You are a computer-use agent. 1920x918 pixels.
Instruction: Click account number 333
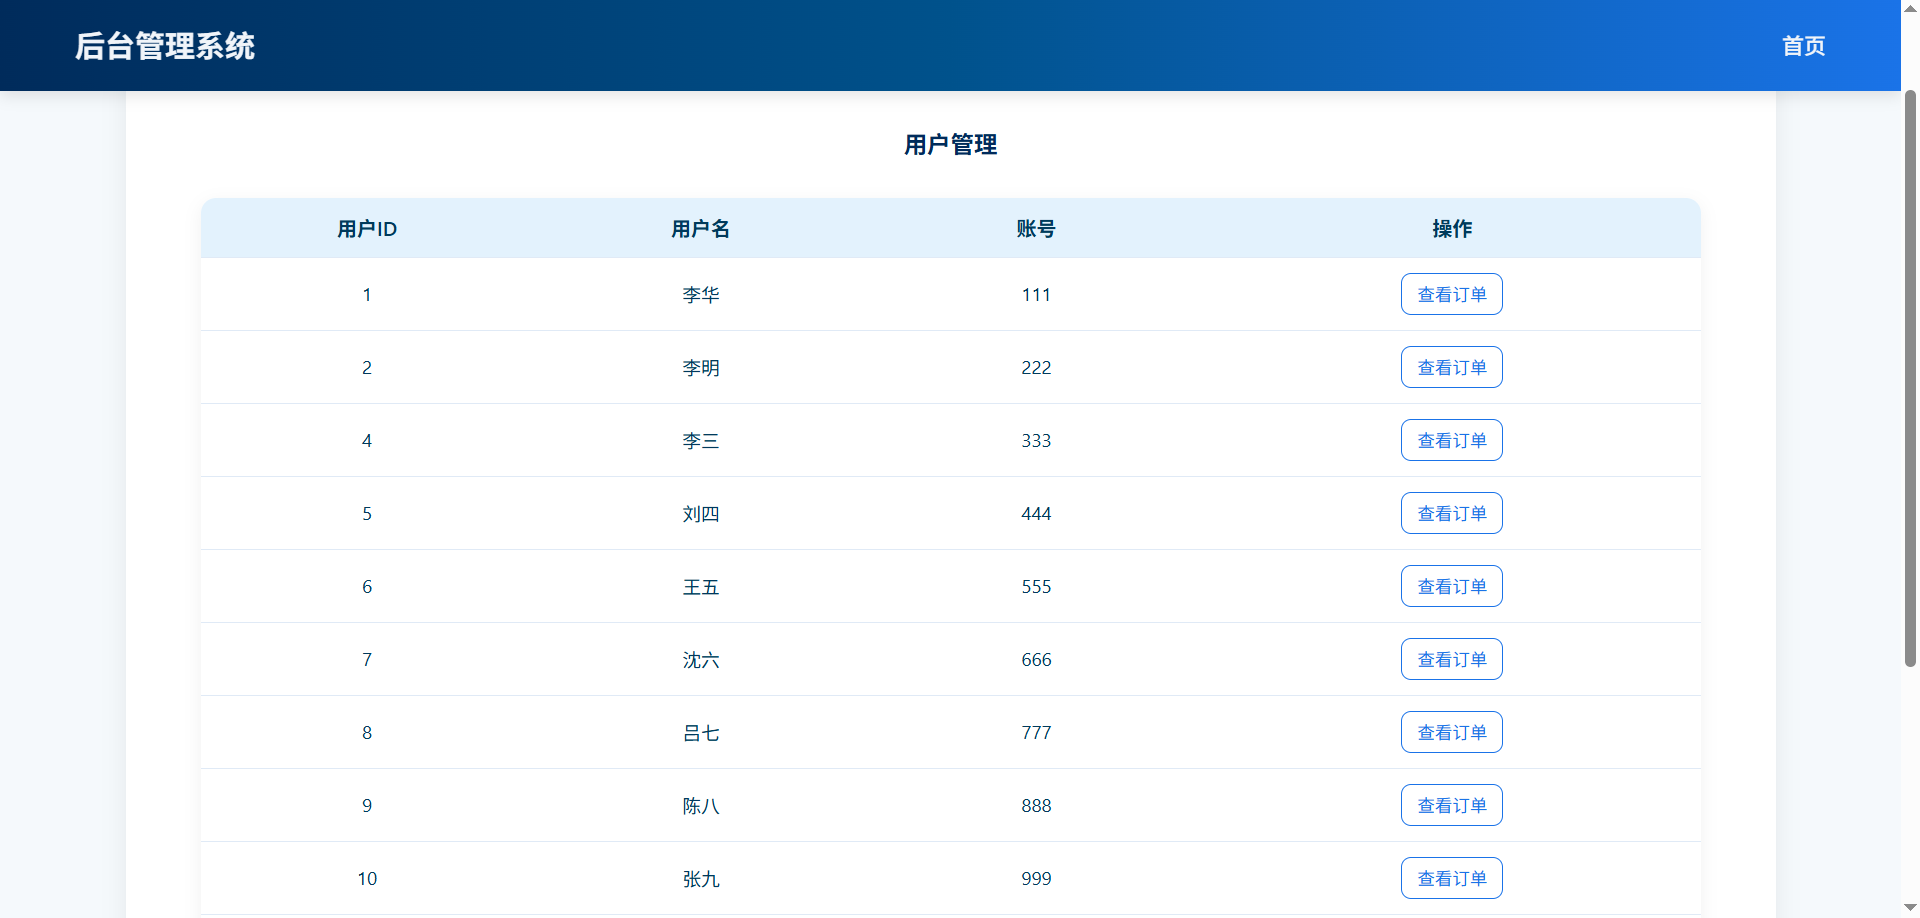point(1036,441)
